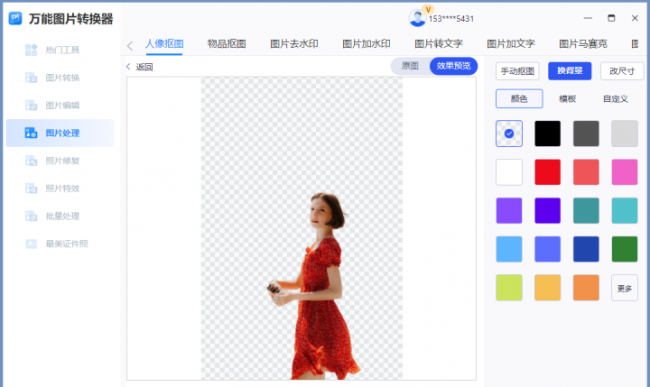Choose the green background swatch
The height and width of the screenshot is (387, 650).
(625, 249)
